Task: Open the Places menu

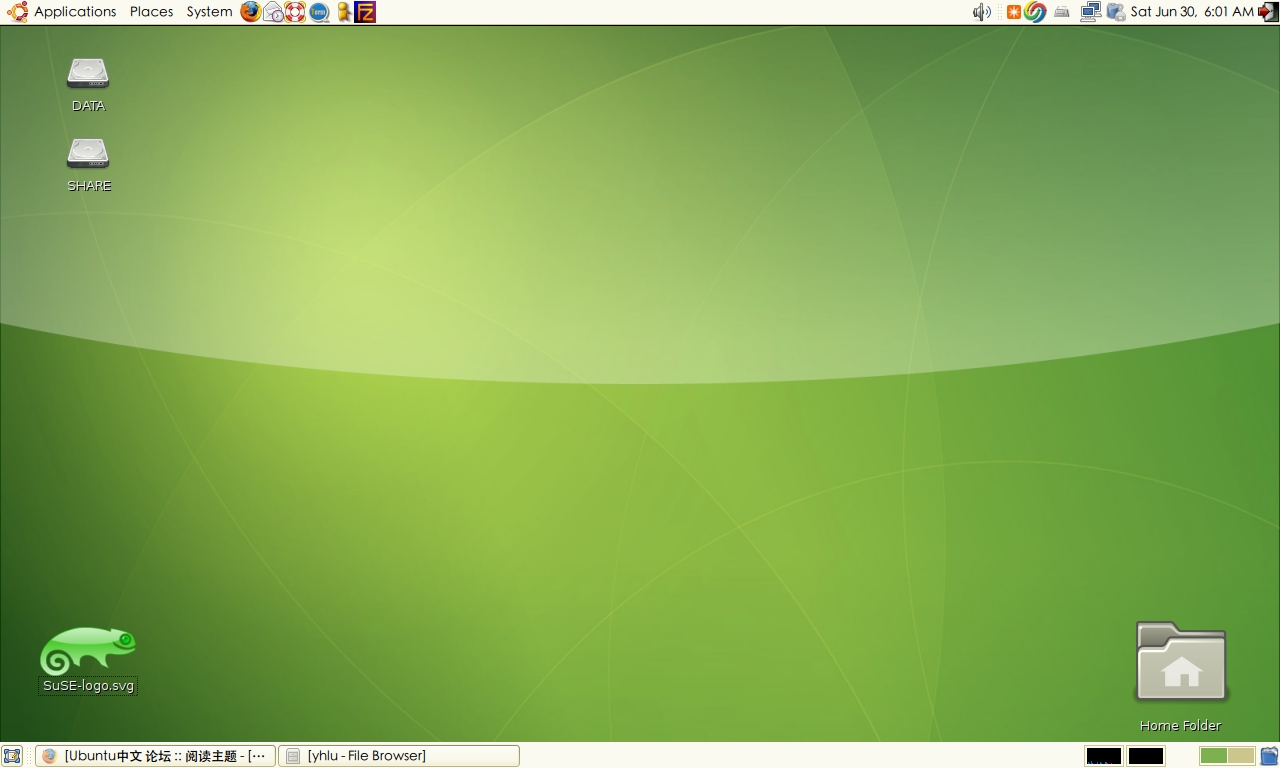Action: [x=151, y=12]
